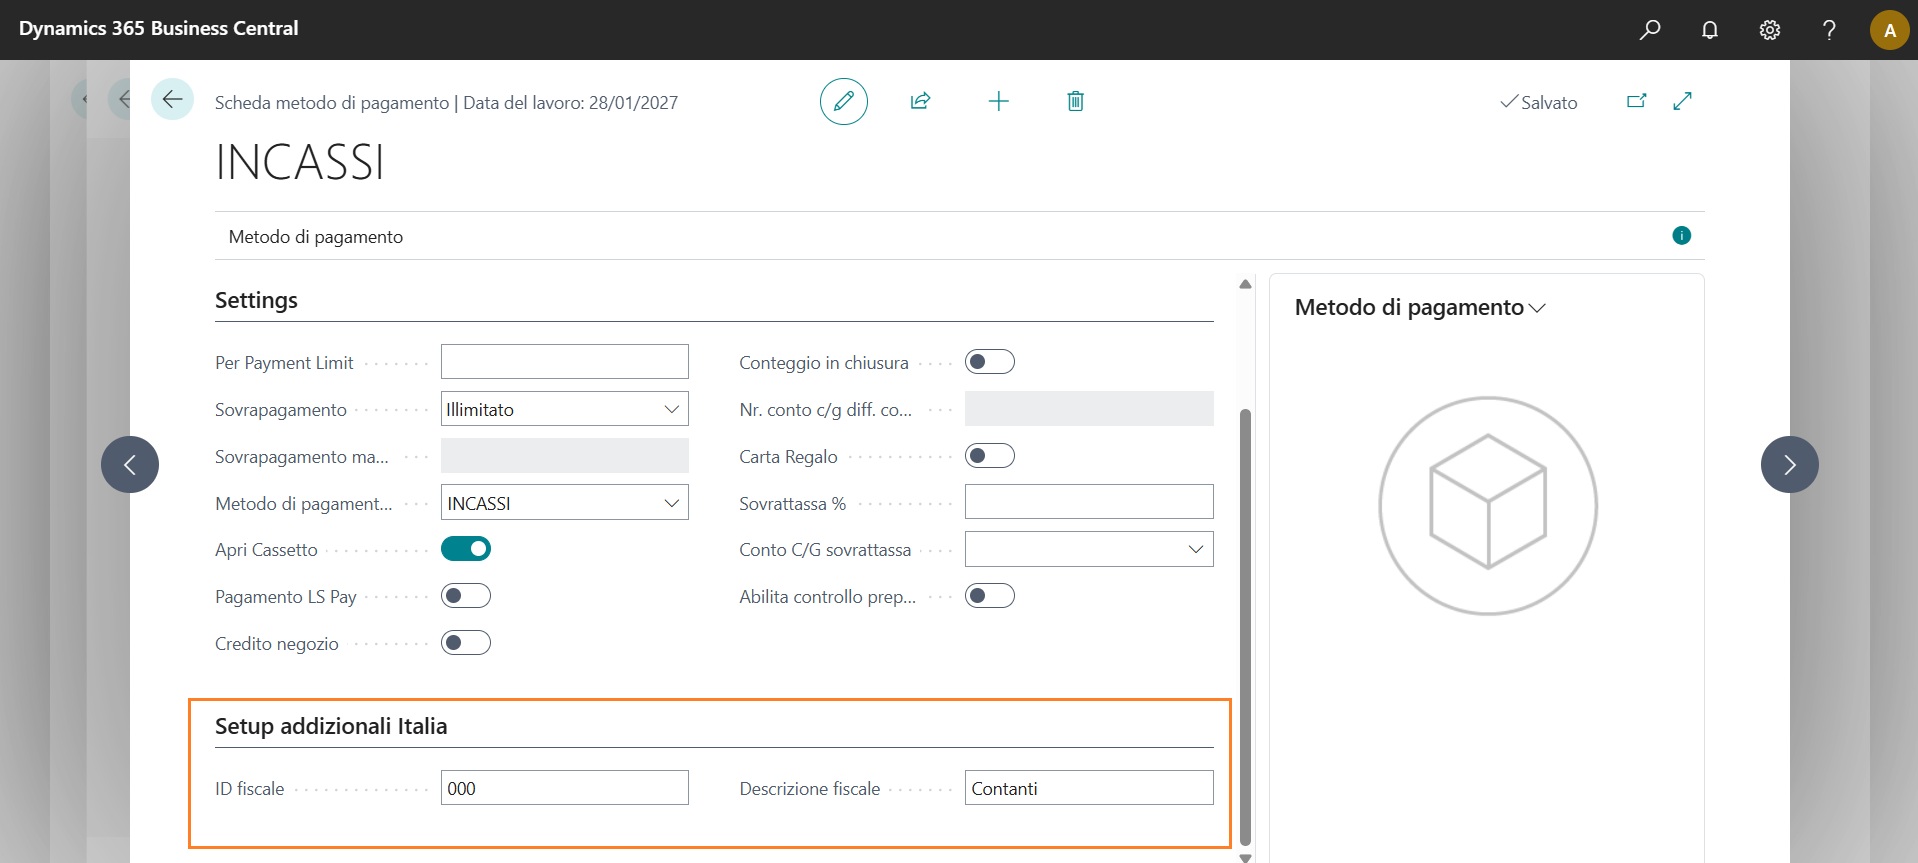Viewport: 1918px width, 863px height.
Task: Open the settings gear icon
Action: tap(1769, 30)
